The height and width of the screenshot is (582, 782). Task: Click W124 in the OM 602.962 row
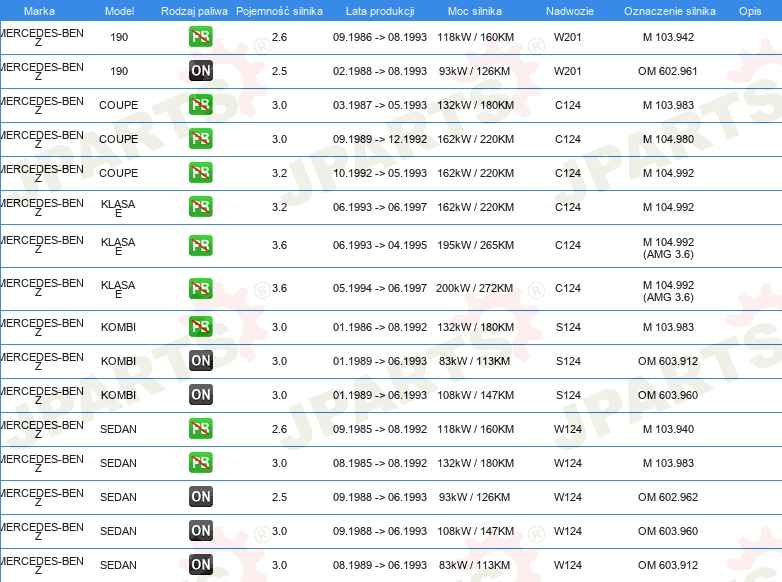(x=568, y=497)
